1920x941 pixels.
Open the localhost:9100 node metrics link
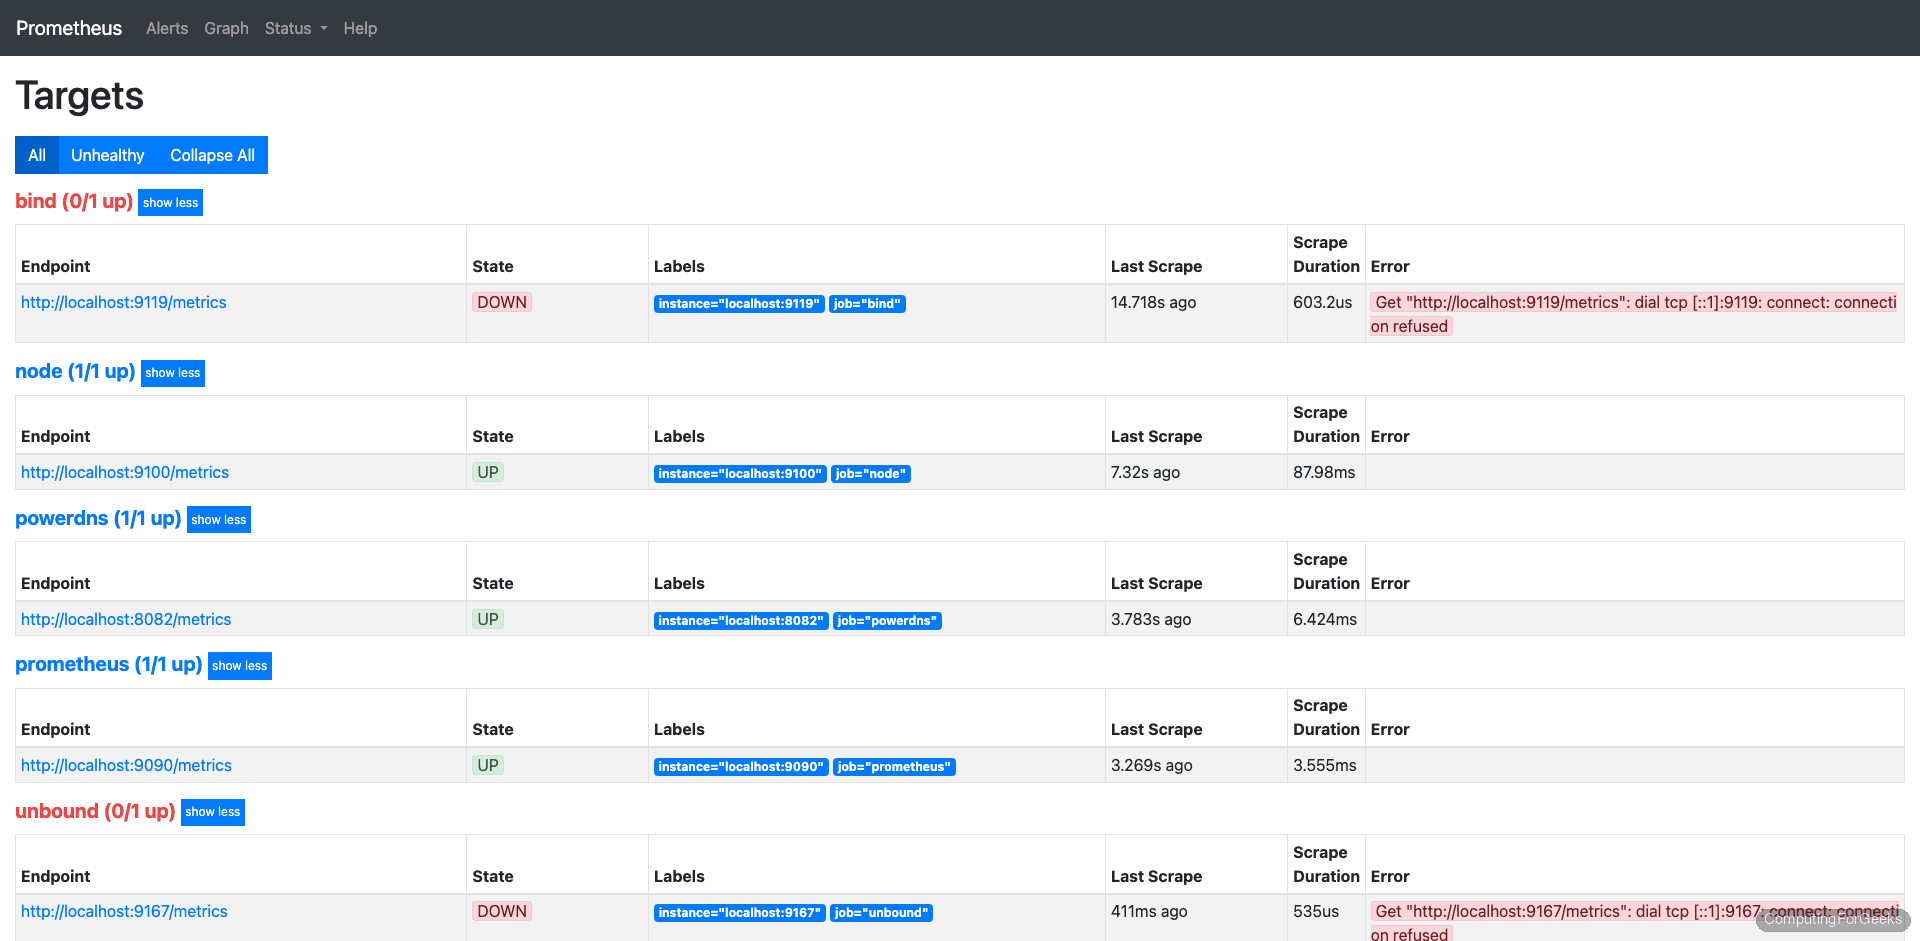click(124, 472)
